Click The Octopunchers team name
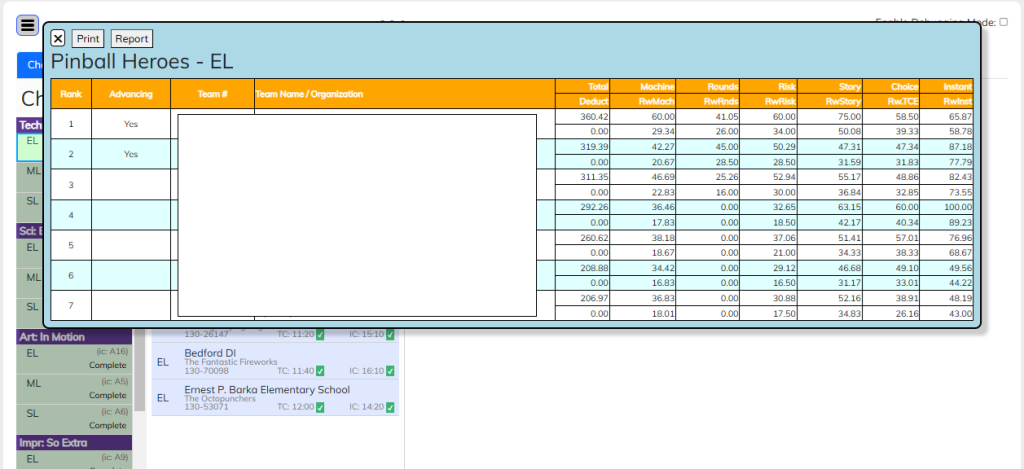This screenshot has height=469, width=1024. 219,398
